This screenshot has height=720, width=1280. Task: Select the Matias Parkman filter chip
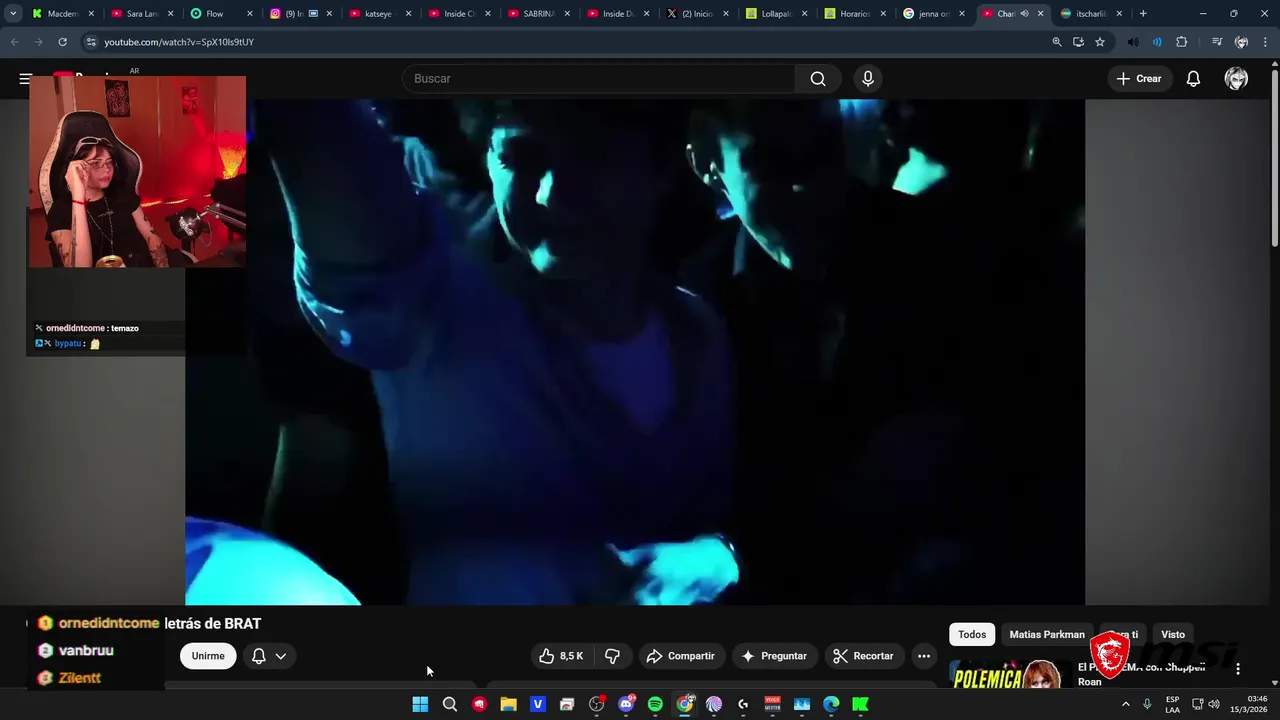[1047, 634]
